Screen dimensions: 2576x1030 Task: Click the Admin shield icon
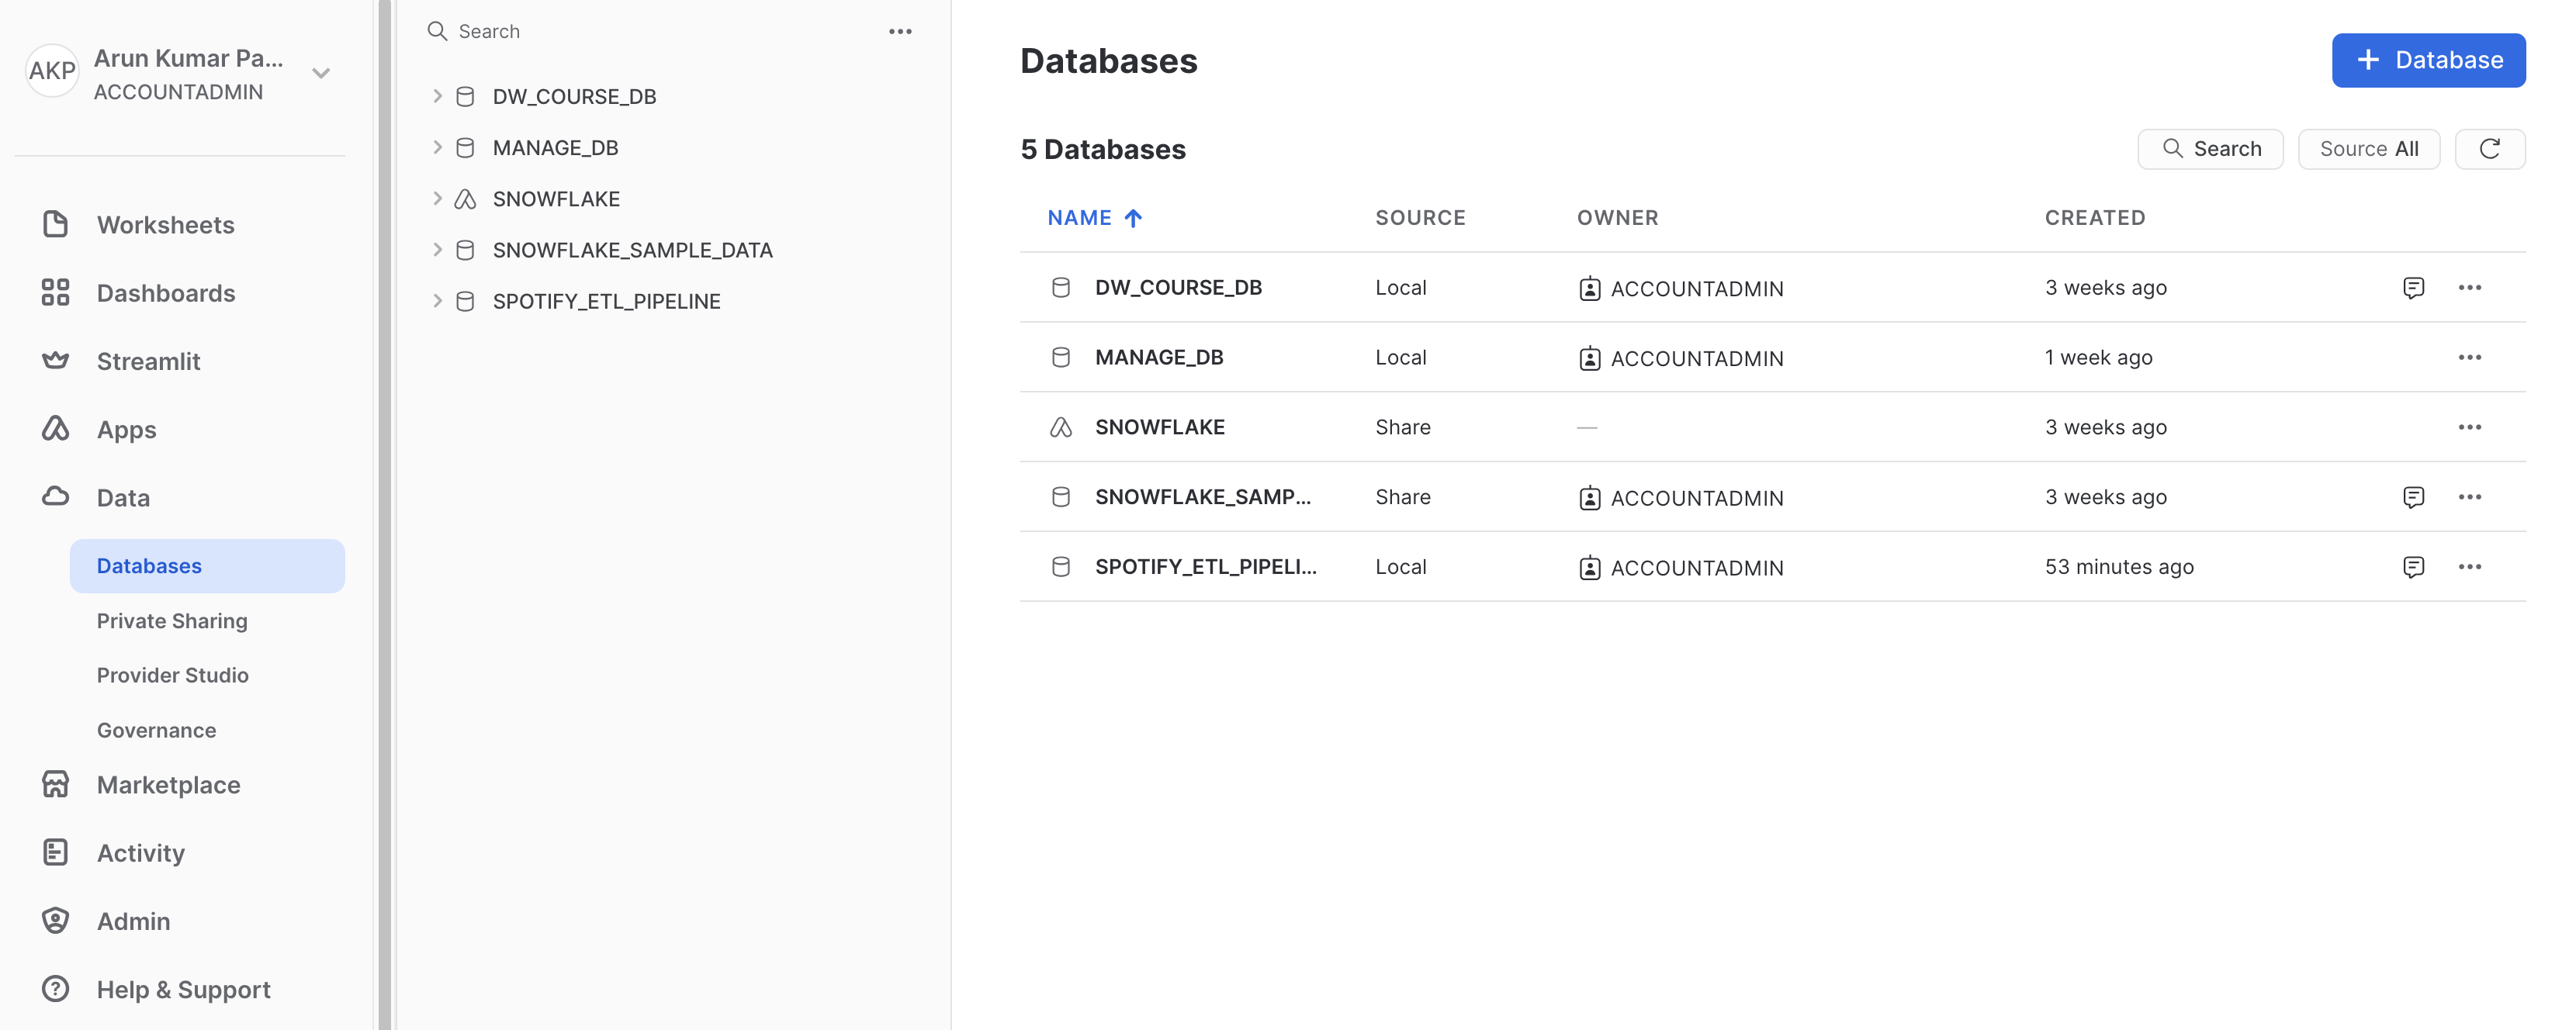(55, 920)
